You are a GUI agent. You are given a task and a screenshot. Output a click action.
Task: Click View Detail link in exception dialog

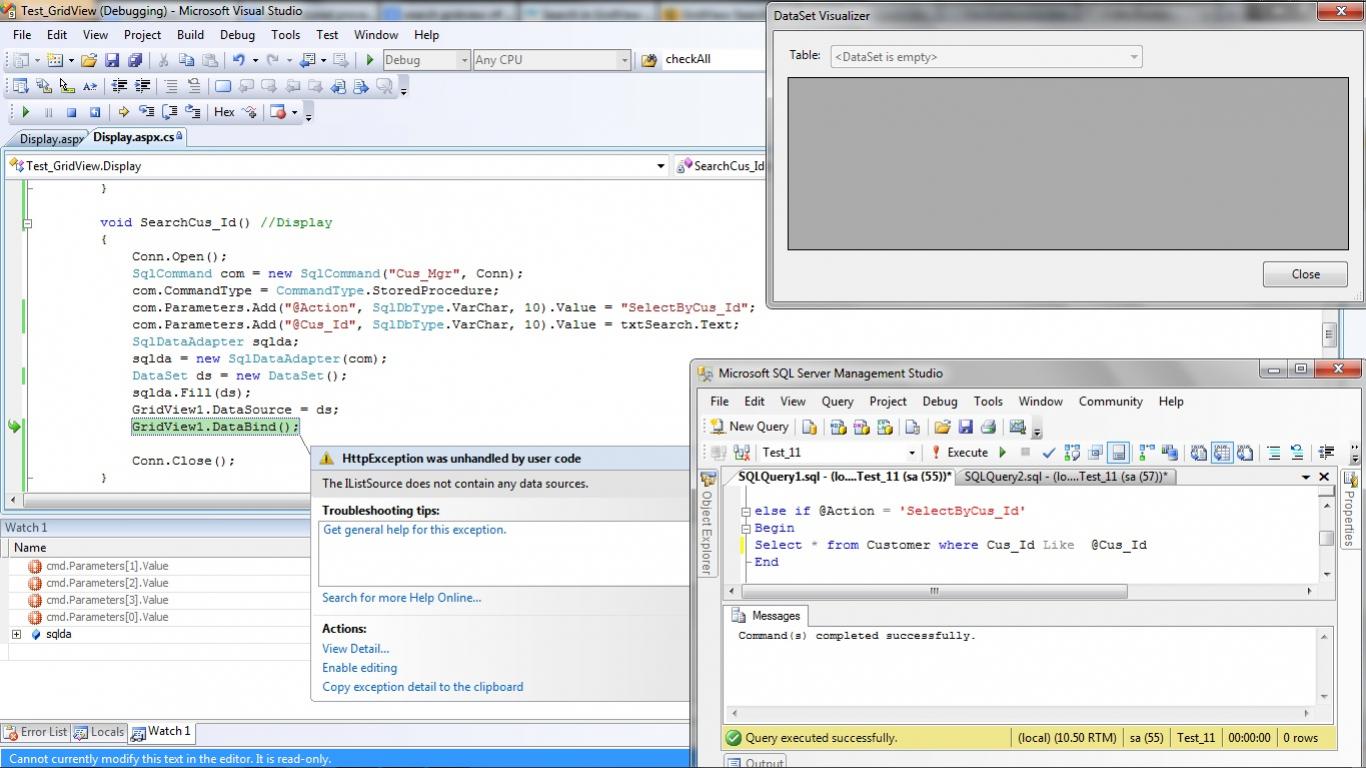(355, 649)
